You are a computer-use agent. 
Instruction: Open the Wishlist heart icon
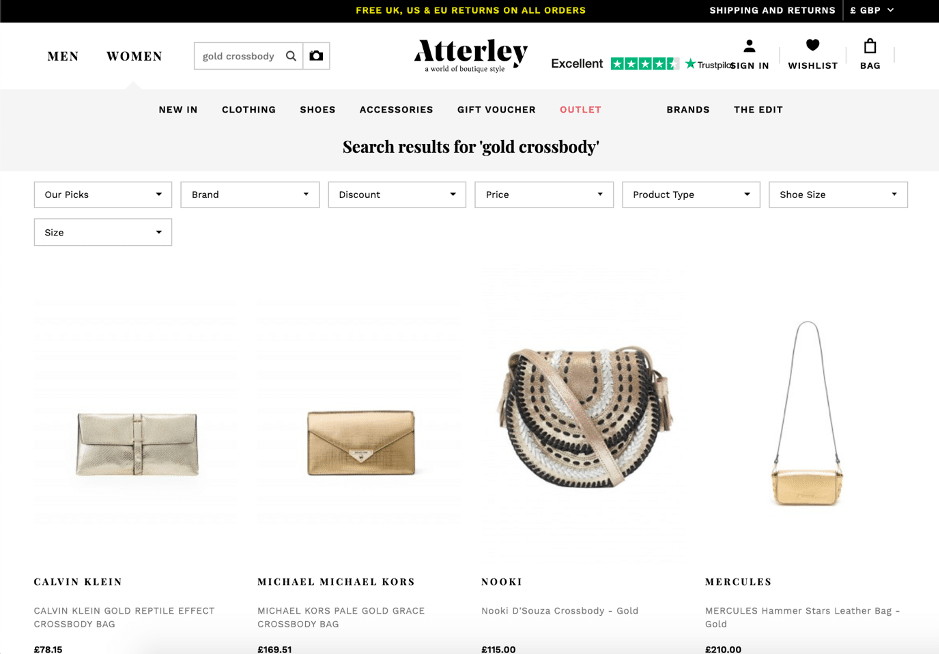pos(812,45)
